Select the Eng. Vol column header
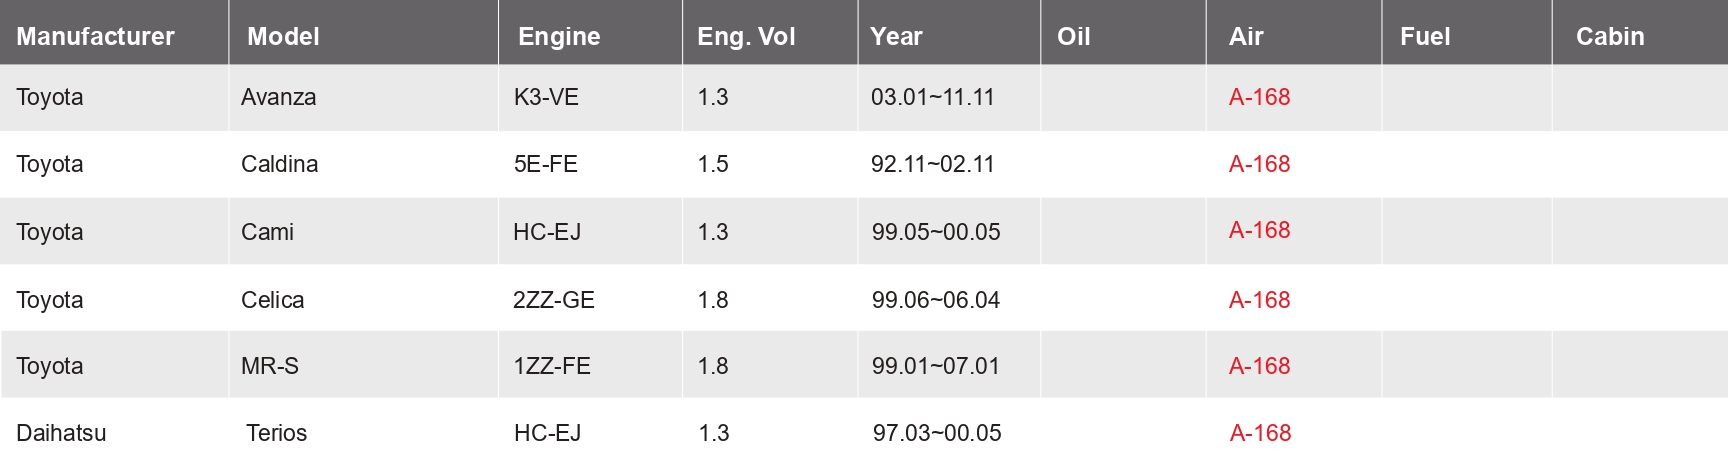Viewport: 1728px width, 467px height. [746, 37]
